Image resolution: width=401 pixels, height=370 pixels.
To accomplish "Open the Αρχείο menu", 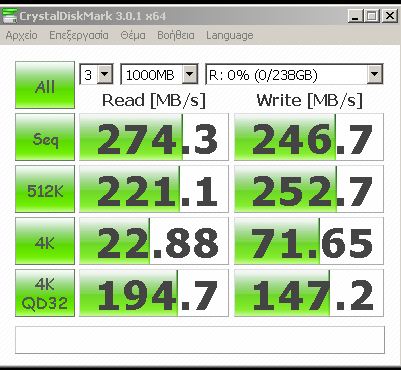I will 22,35.
